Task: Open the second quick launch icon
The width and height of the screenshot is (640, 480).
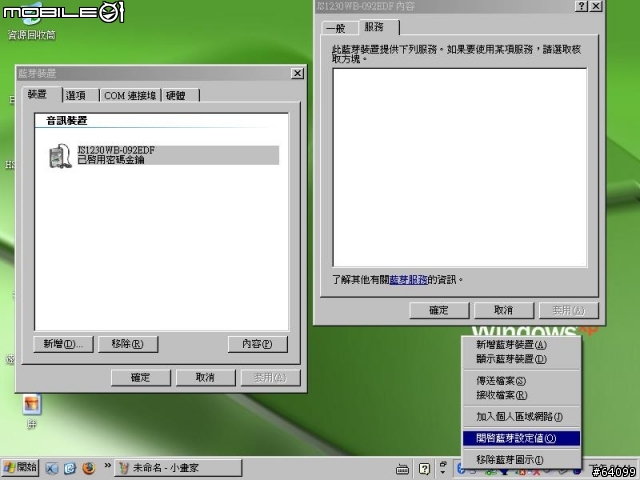Action: click(x=70, y=468)
